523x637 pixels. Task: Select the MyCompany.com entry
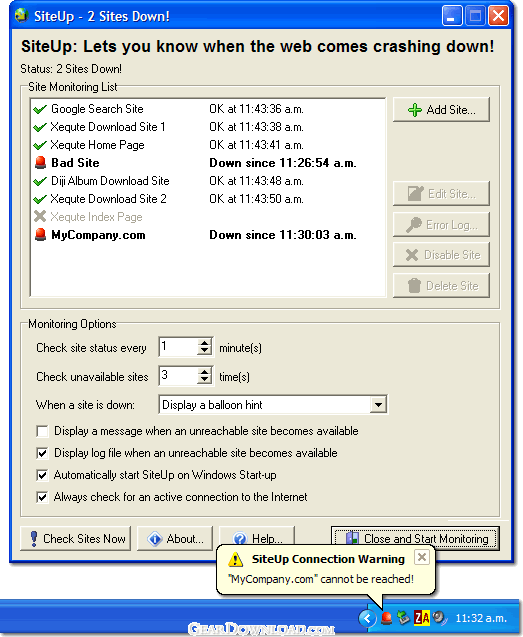click(208, 235)
